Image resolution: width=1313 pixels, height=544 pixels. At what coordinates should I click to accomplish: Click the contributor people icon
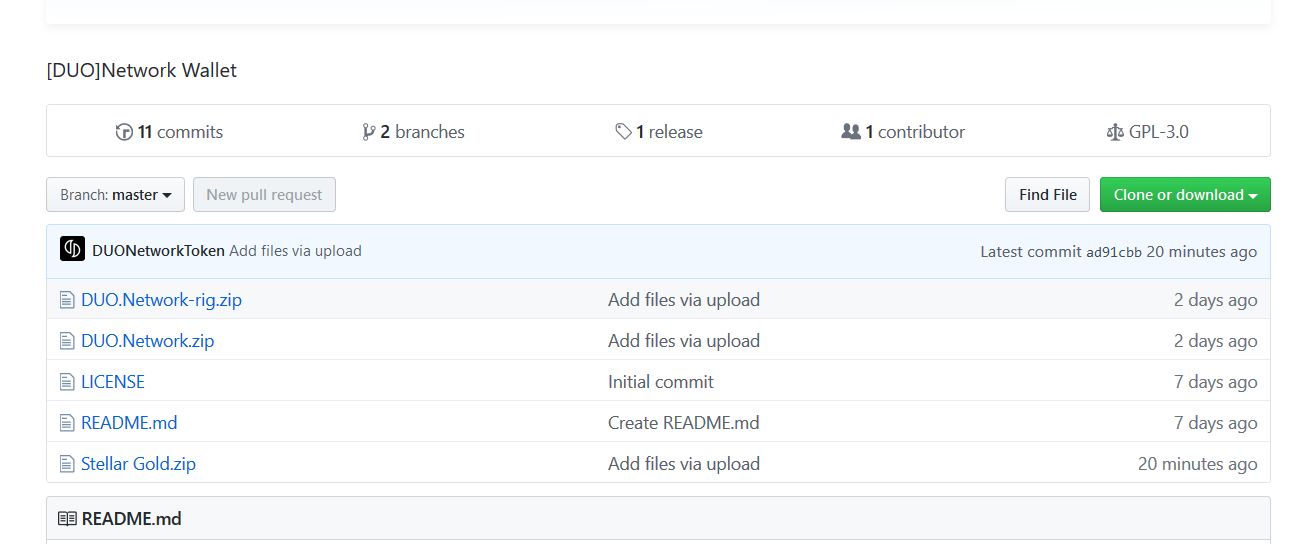tap(851, 132)
